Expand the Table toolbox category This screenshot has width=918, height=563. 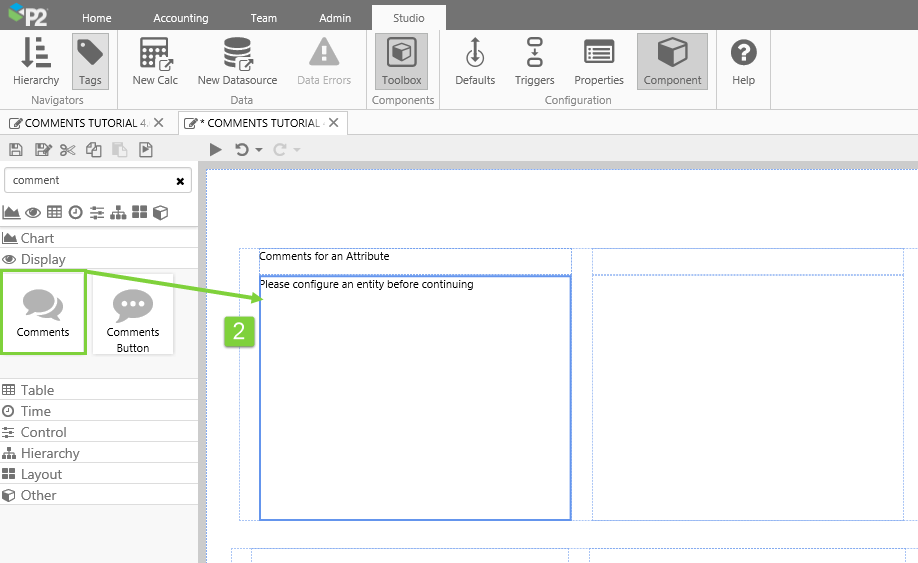pos(37,390)
